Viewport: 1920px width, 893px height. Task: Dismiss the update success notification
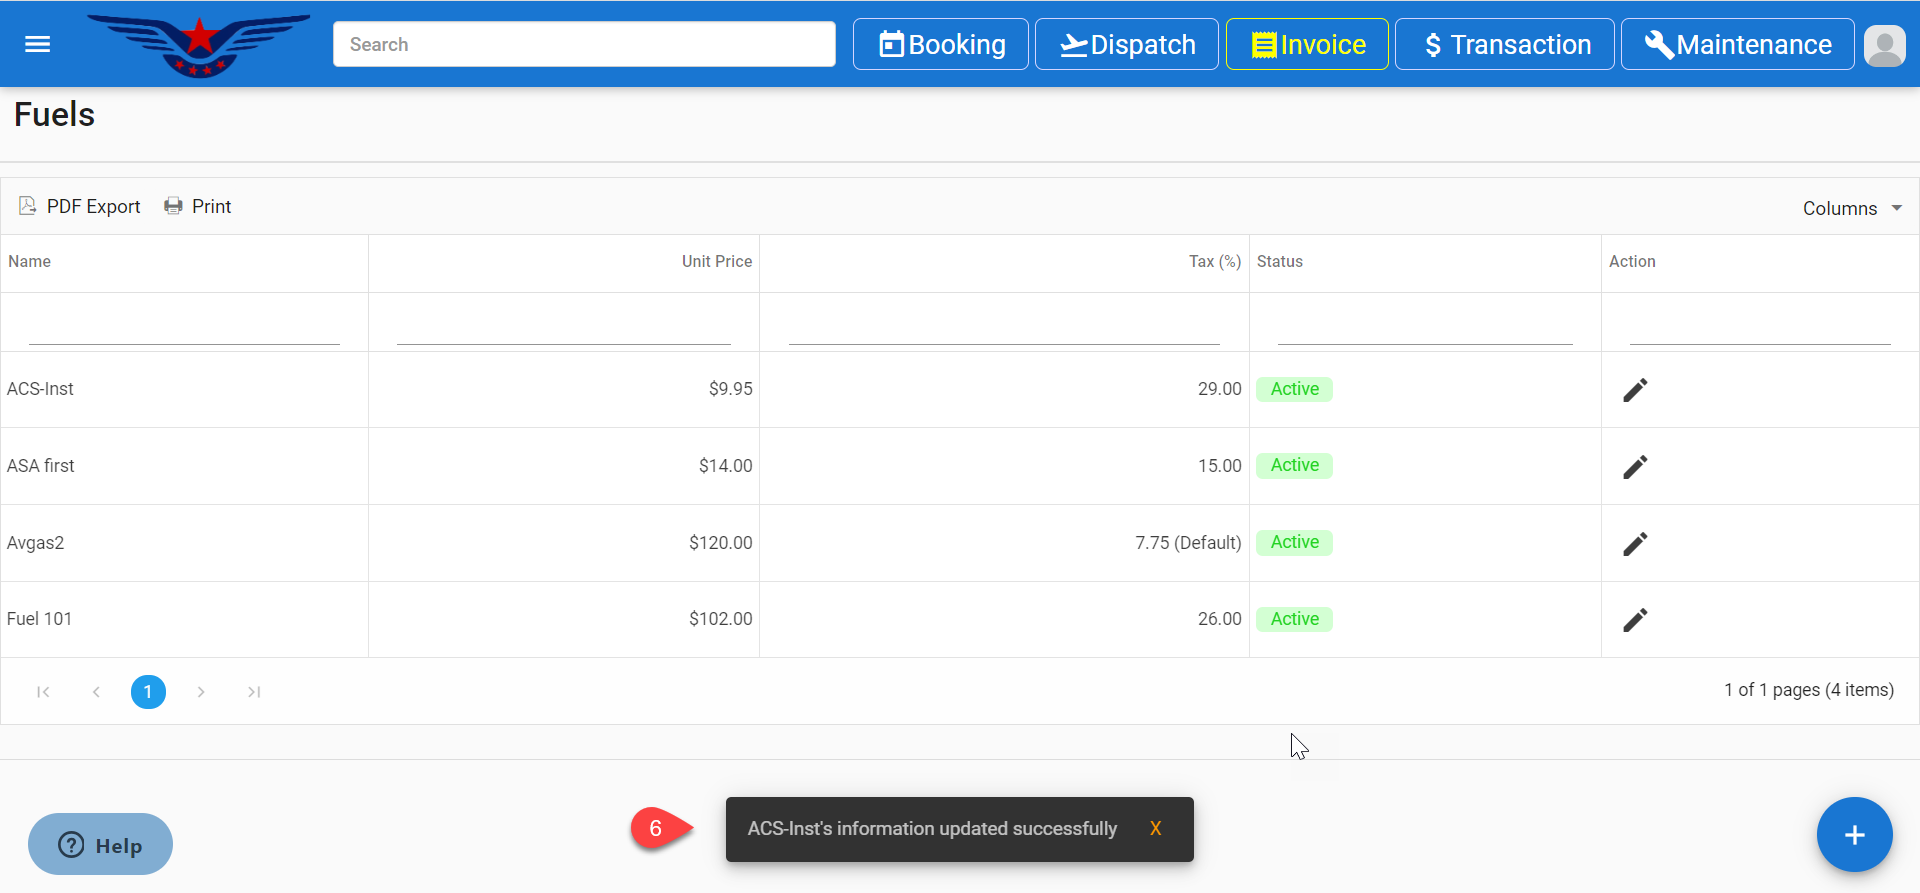[1155, 829]
